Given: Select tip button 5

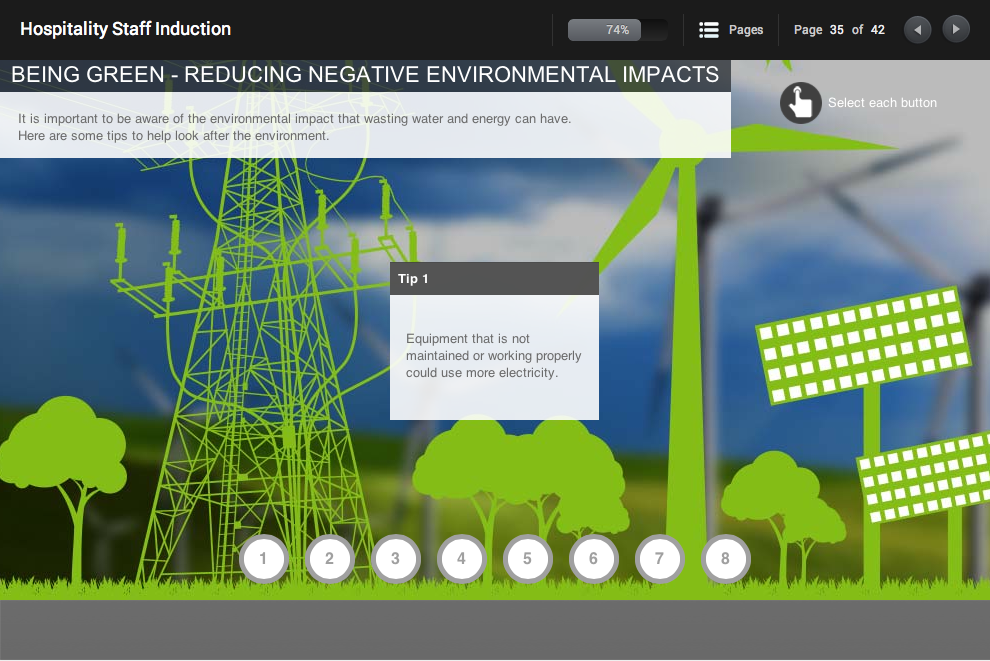Looking at the screenshot, I should click(527, 559).
